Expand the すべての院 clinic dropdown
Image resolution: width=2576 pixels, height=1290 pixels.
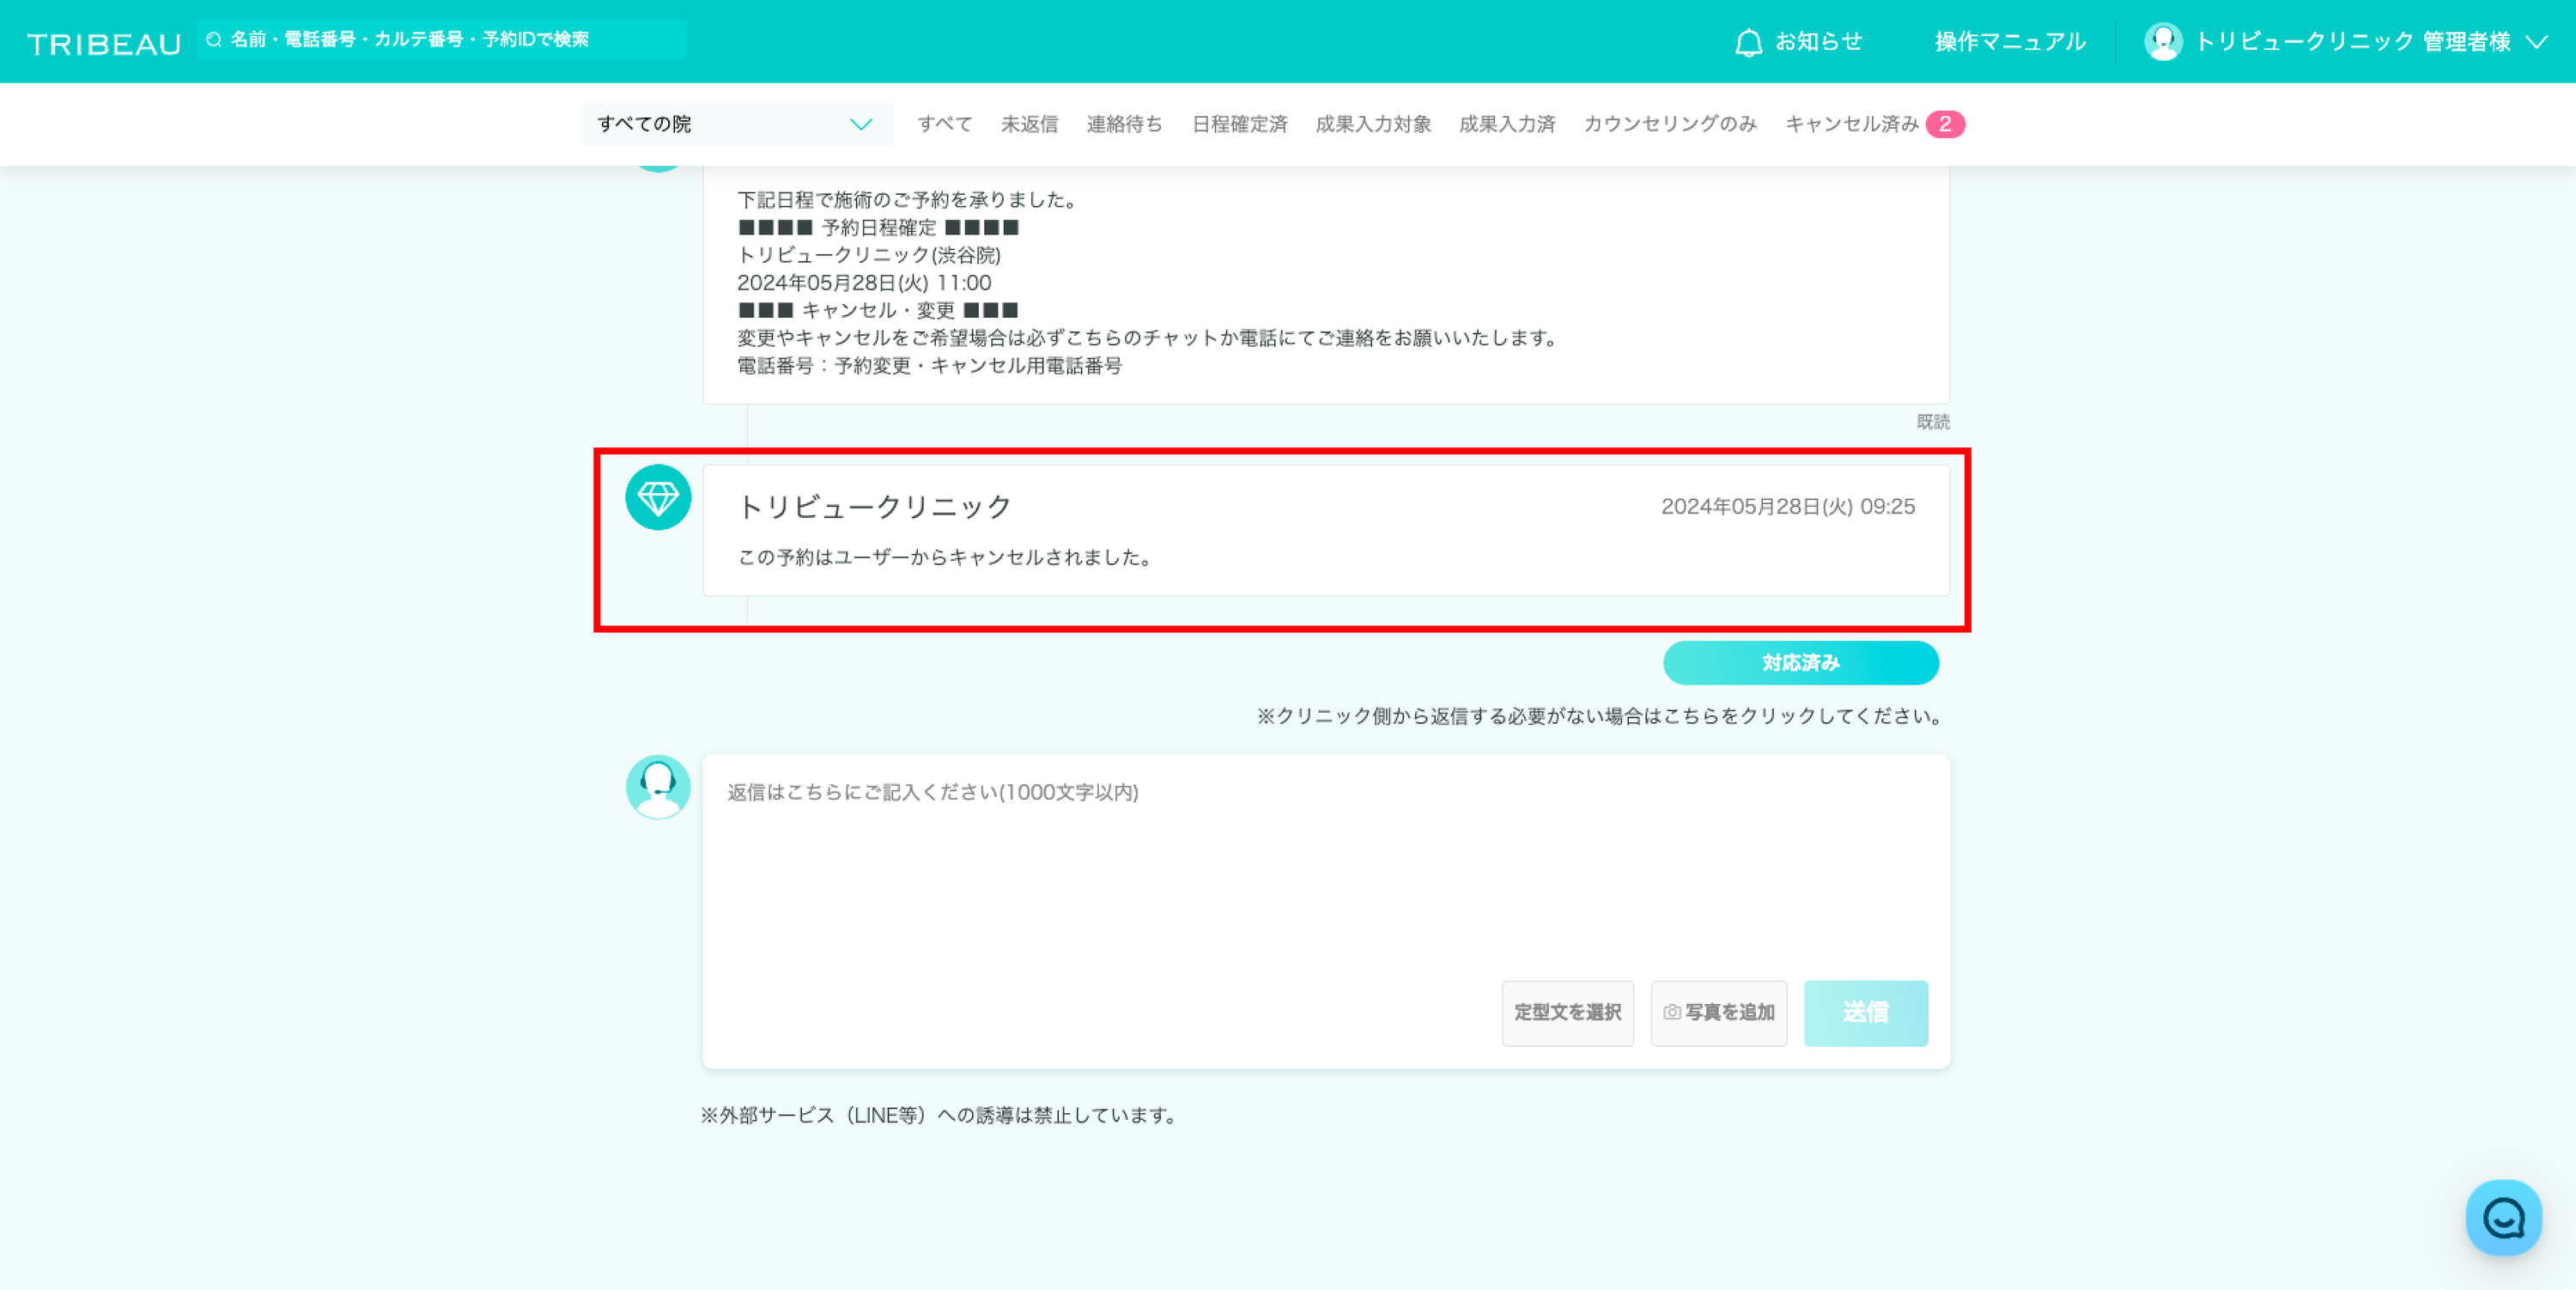(x=737, y=124)
